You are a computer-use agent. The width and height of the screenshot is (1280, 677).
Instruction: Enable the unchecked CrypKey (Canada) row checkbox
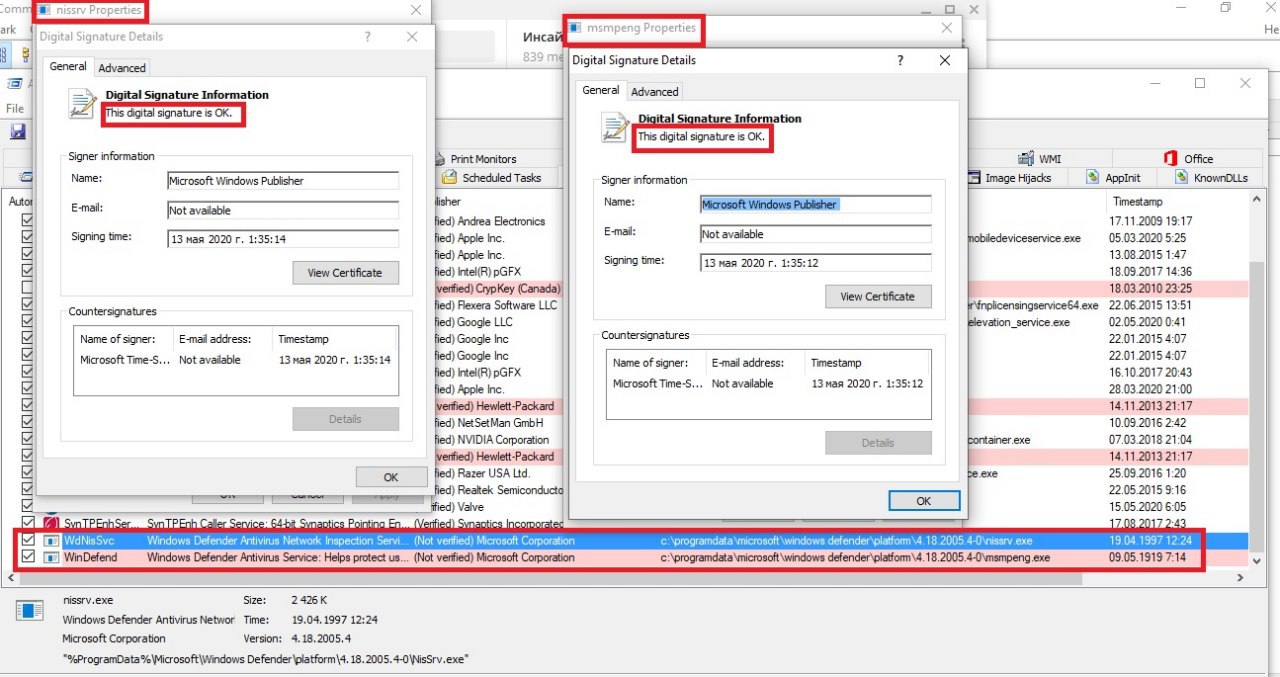[x=27, y=288]
